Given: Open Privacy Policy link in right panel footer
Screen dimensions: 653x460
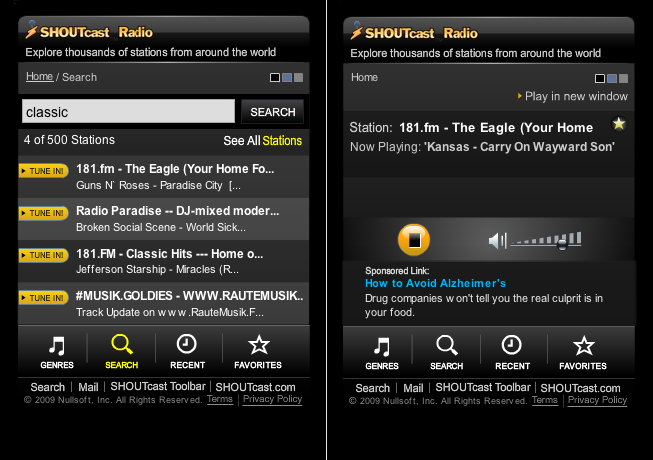Looking at the screenshot, I should point(597,400).
